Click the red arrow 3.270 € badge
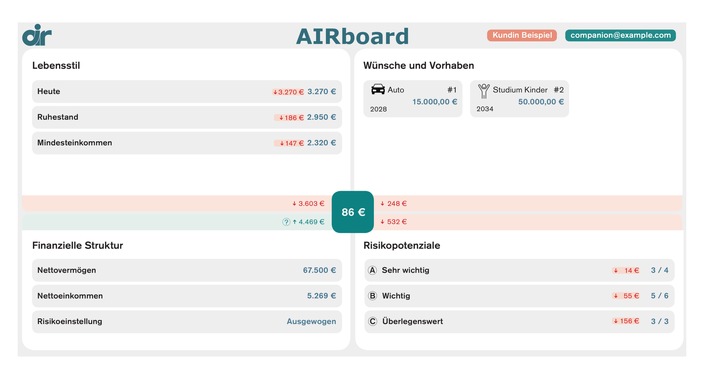This screenshot has width=710, height=384. (288, 92)
